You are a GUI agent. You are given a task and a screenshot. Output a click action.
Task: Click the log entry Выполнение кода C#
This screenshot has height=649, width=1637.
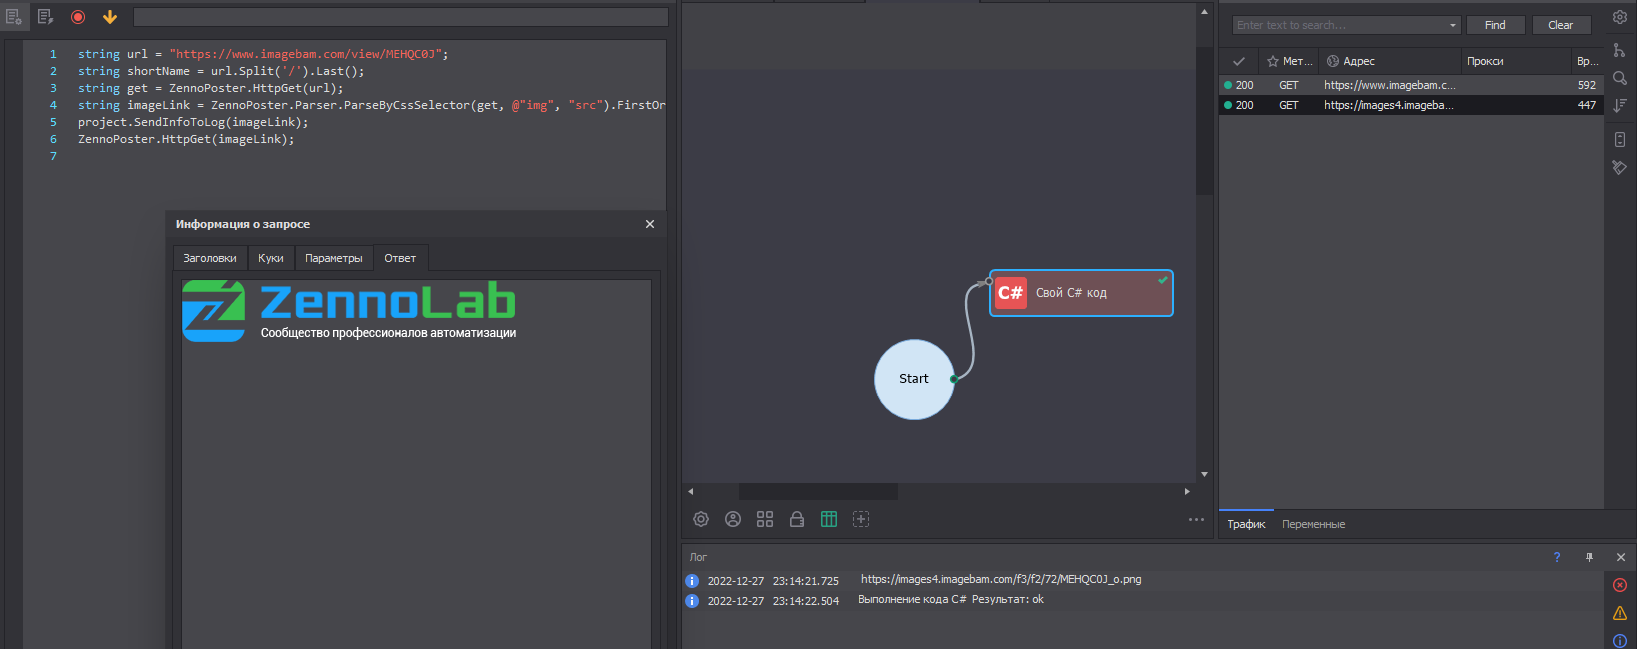click(1142, 601)
